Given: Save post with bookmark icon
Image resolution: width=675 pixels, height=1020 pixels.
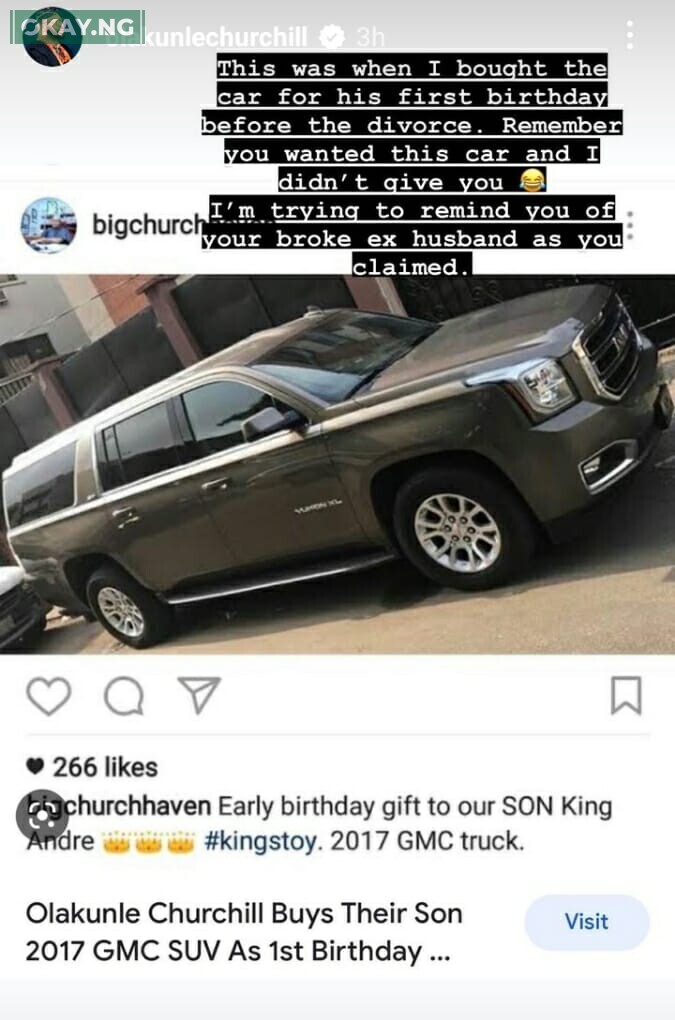Looking at the screenshot, I should (626, 695).
